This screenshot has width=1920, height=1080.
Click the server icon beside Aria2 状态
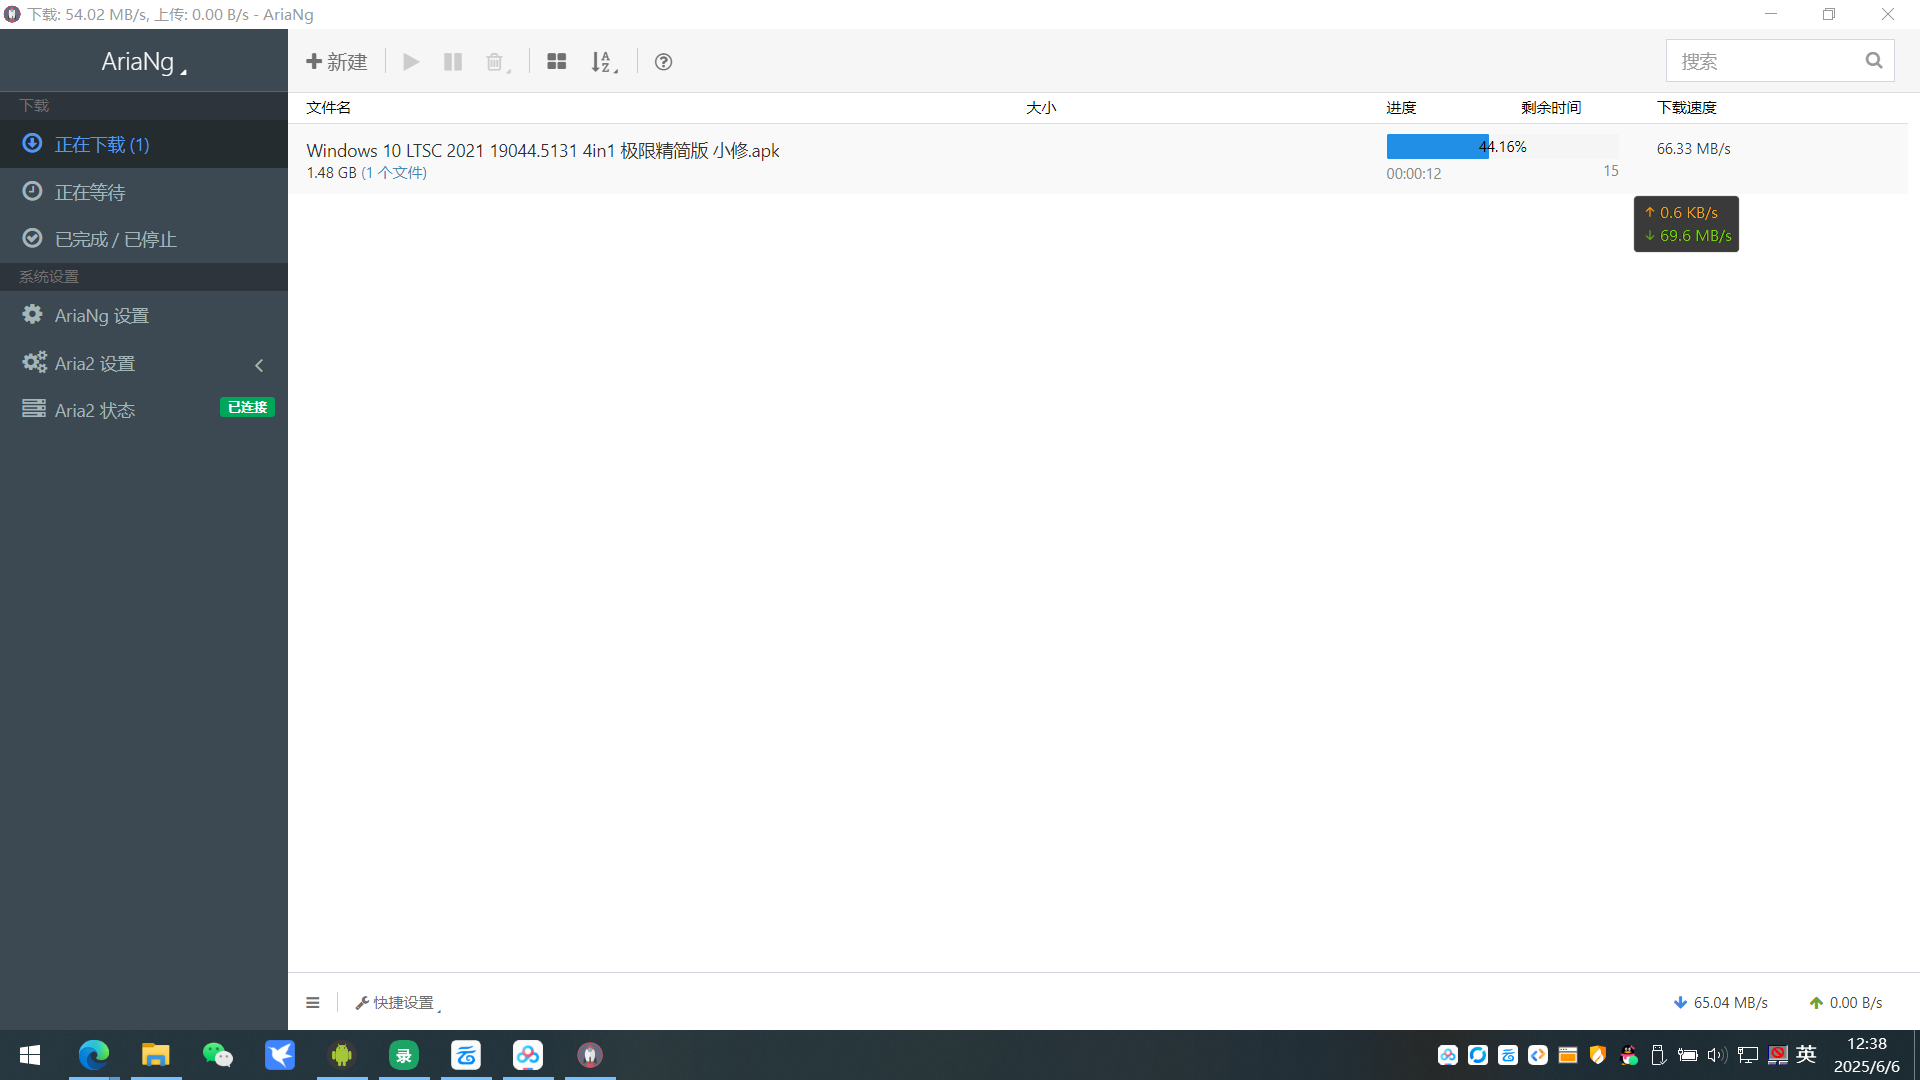(x=34, y=408)
